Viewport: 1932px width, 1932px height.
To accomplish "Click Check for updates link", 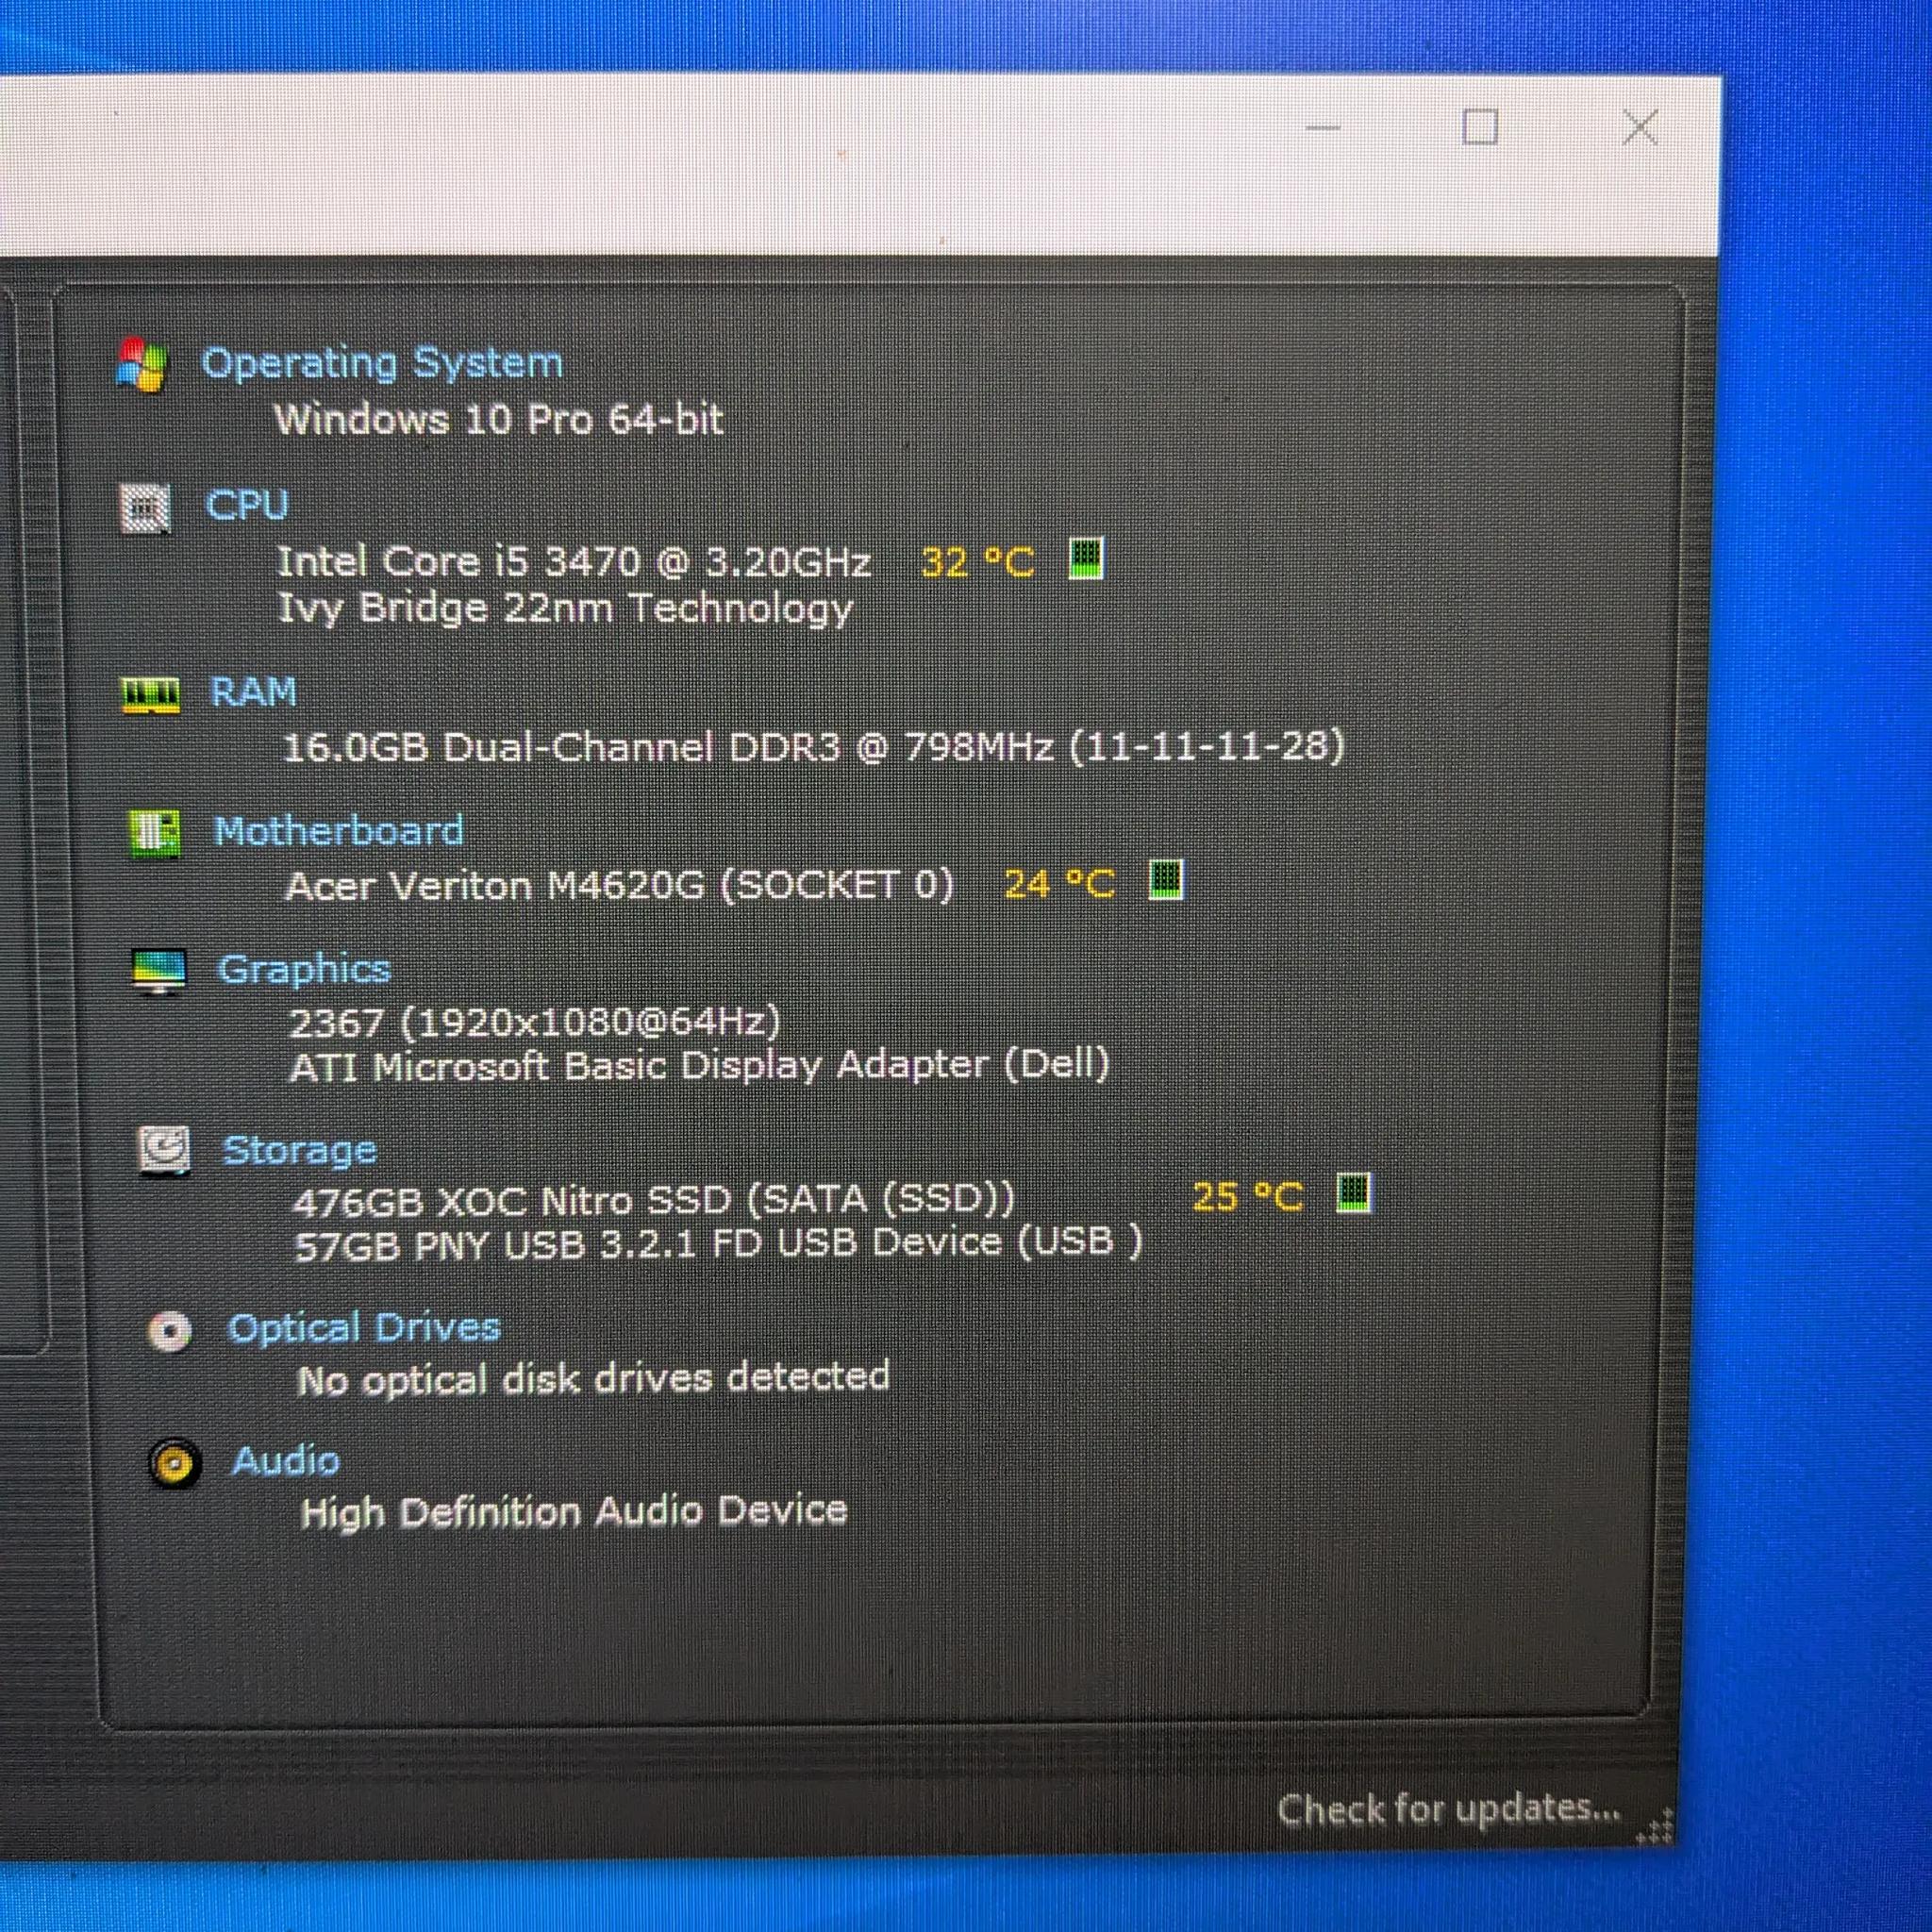I will point(1448,1808).
